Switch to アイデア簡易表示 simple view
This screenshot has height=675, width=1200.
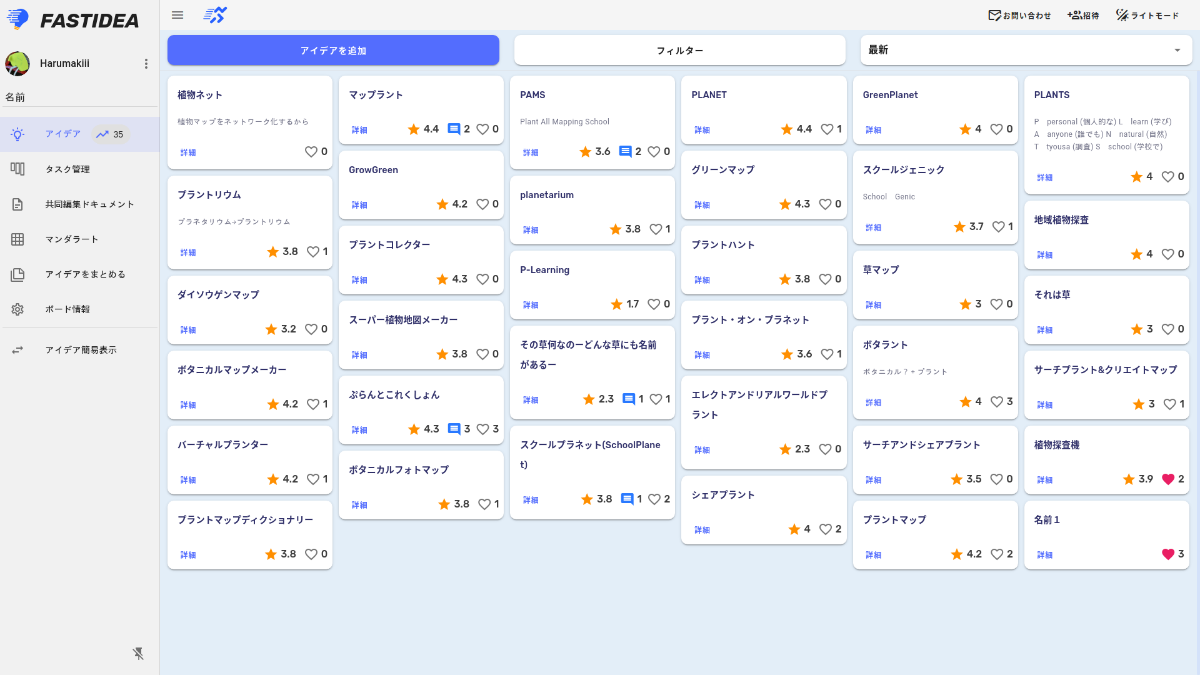tap(80, 350)
